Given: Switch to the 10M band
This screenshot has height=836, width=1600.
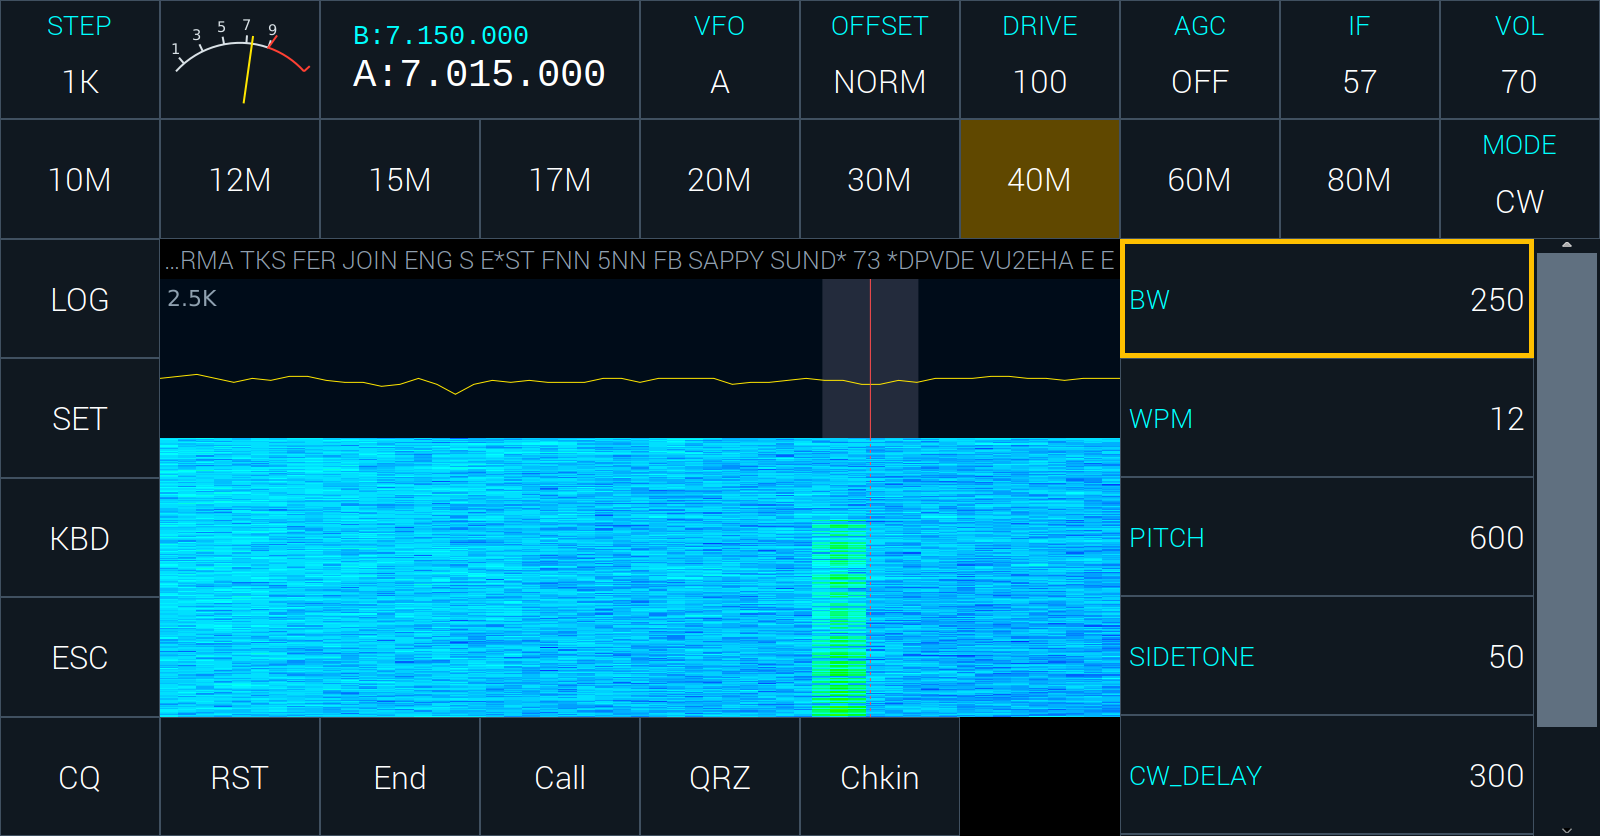Looking at the screenshot, I should tap(80, 179).
